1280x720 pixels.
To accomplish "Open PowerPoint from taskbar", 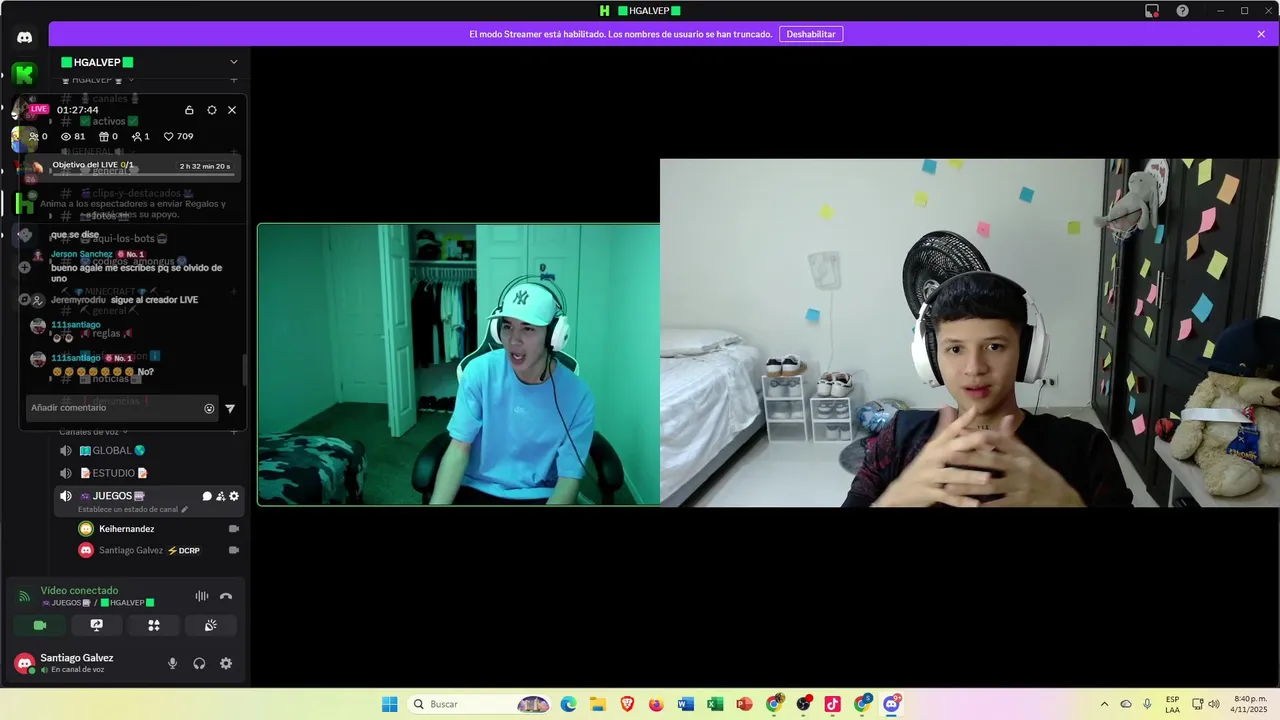I will (744, 704).
